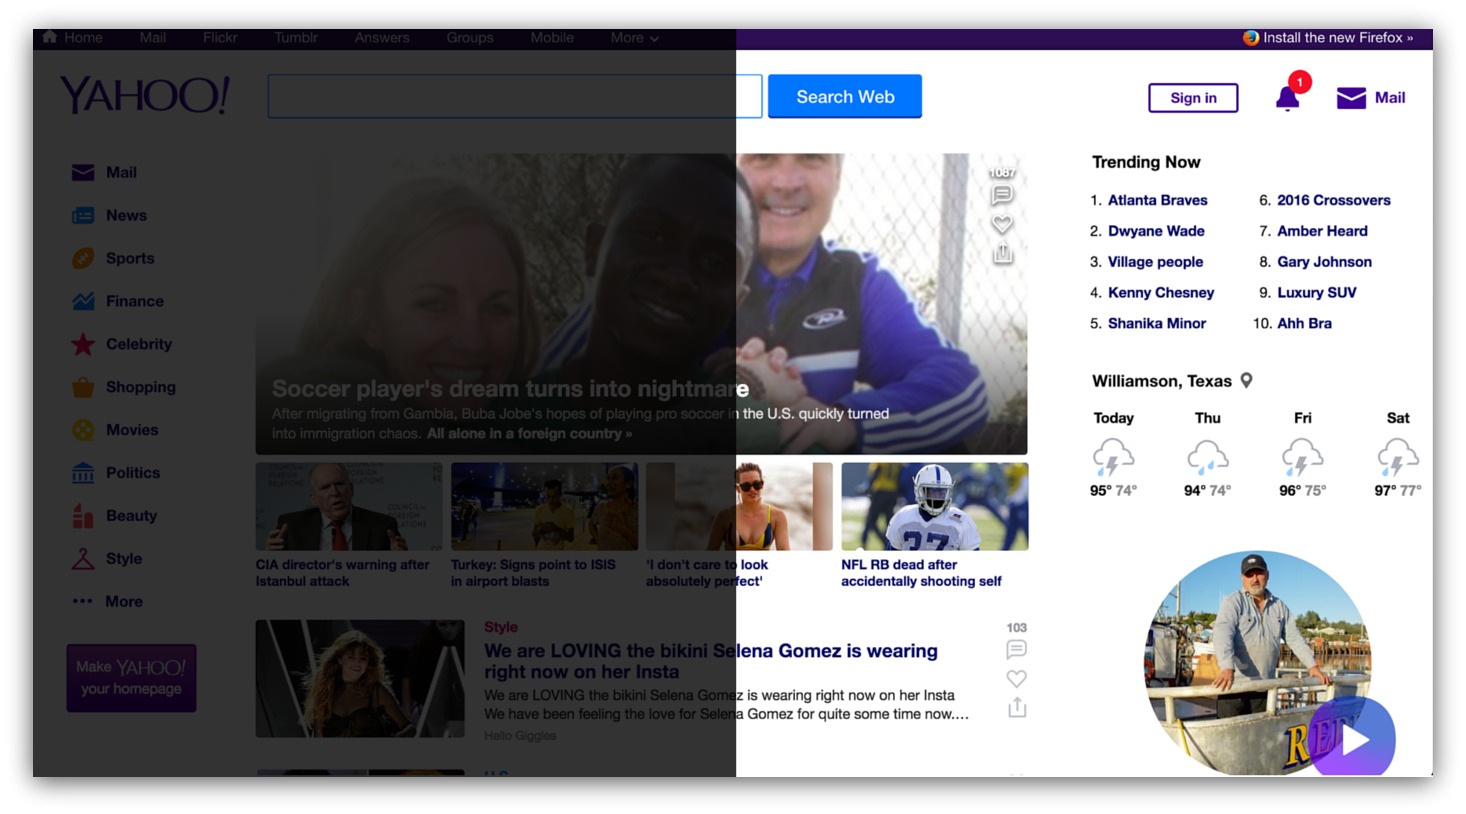This screenshot has width=1466, height=814.
Task: Click Today's thunderstorm weather icon
Action: click(1113, 457)
